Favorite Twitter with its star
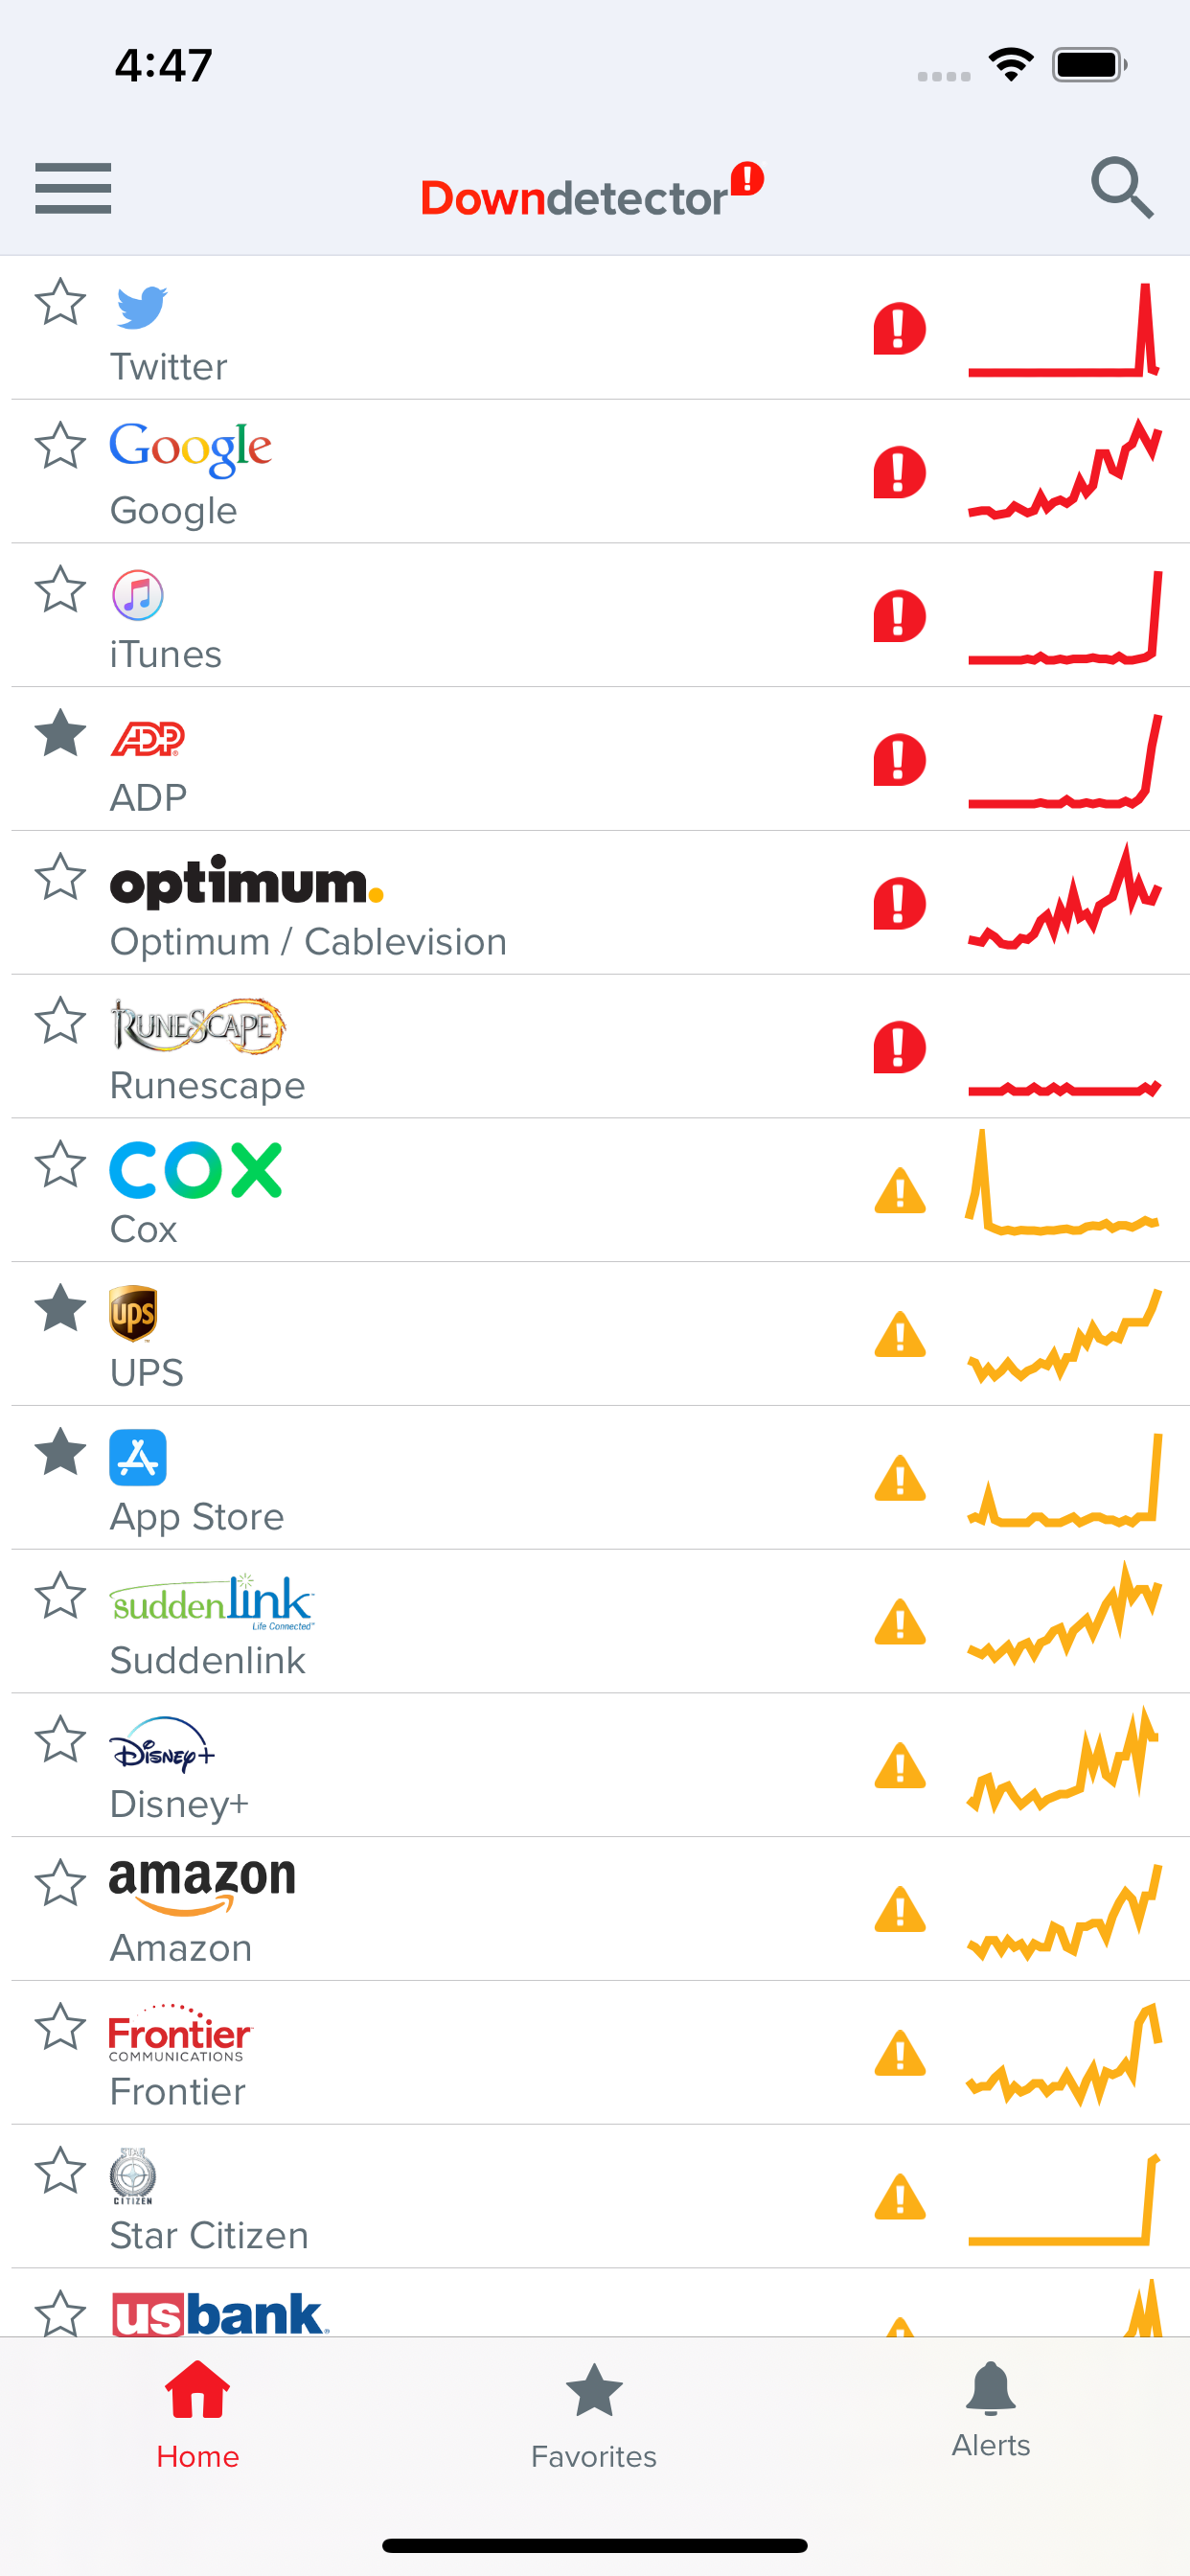This screenshot has width=1190, height=2576. coord(60,302)
